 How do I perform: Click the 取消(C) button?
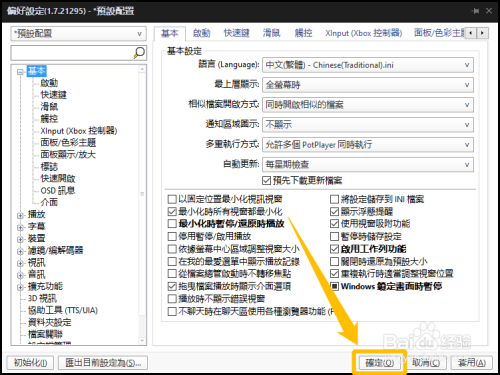[x=426, y=363]
